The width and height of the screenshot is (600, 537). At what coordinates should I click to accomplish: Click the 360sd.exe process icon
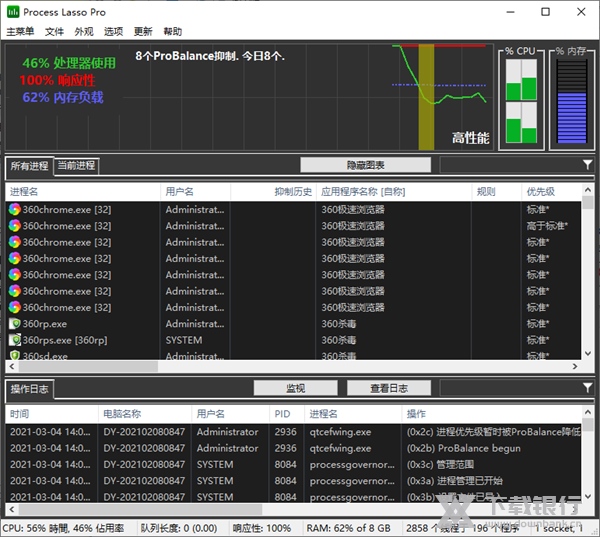click(15, 355)
